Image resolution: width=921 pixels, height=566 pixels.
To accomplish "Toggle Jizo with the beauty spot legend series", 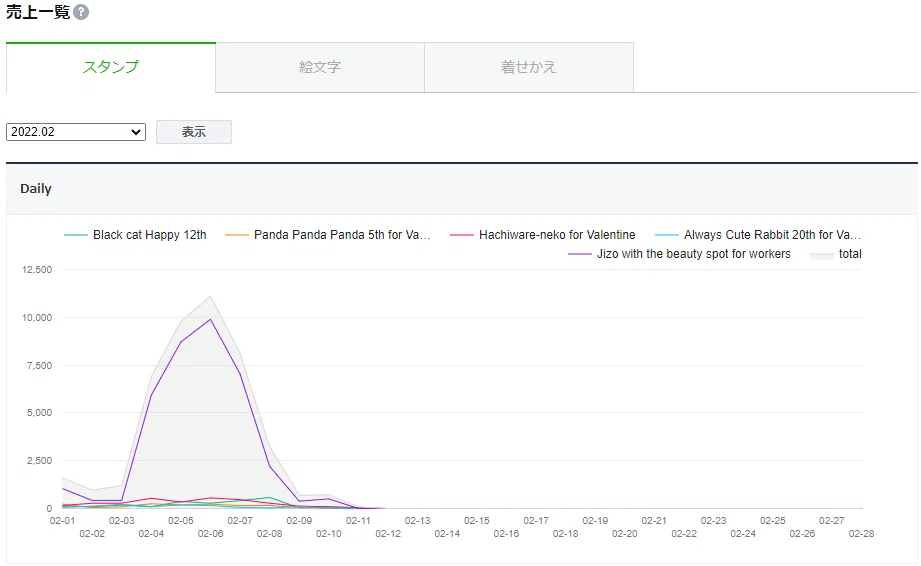I will [x=680, y=254].
